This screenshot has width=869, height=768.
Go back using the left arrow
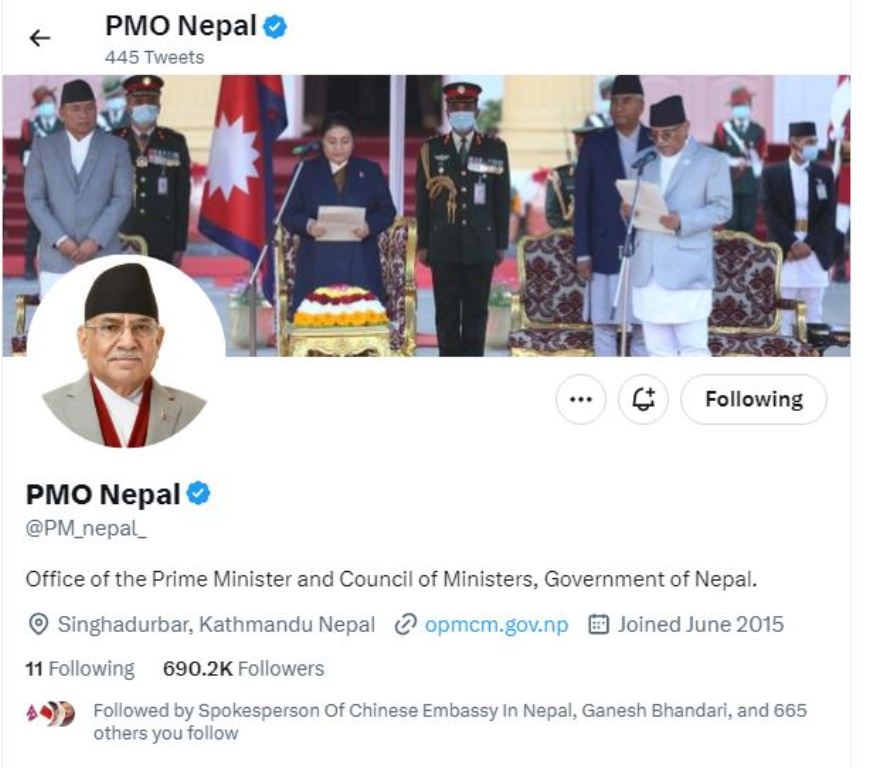[x=40, y=38]
